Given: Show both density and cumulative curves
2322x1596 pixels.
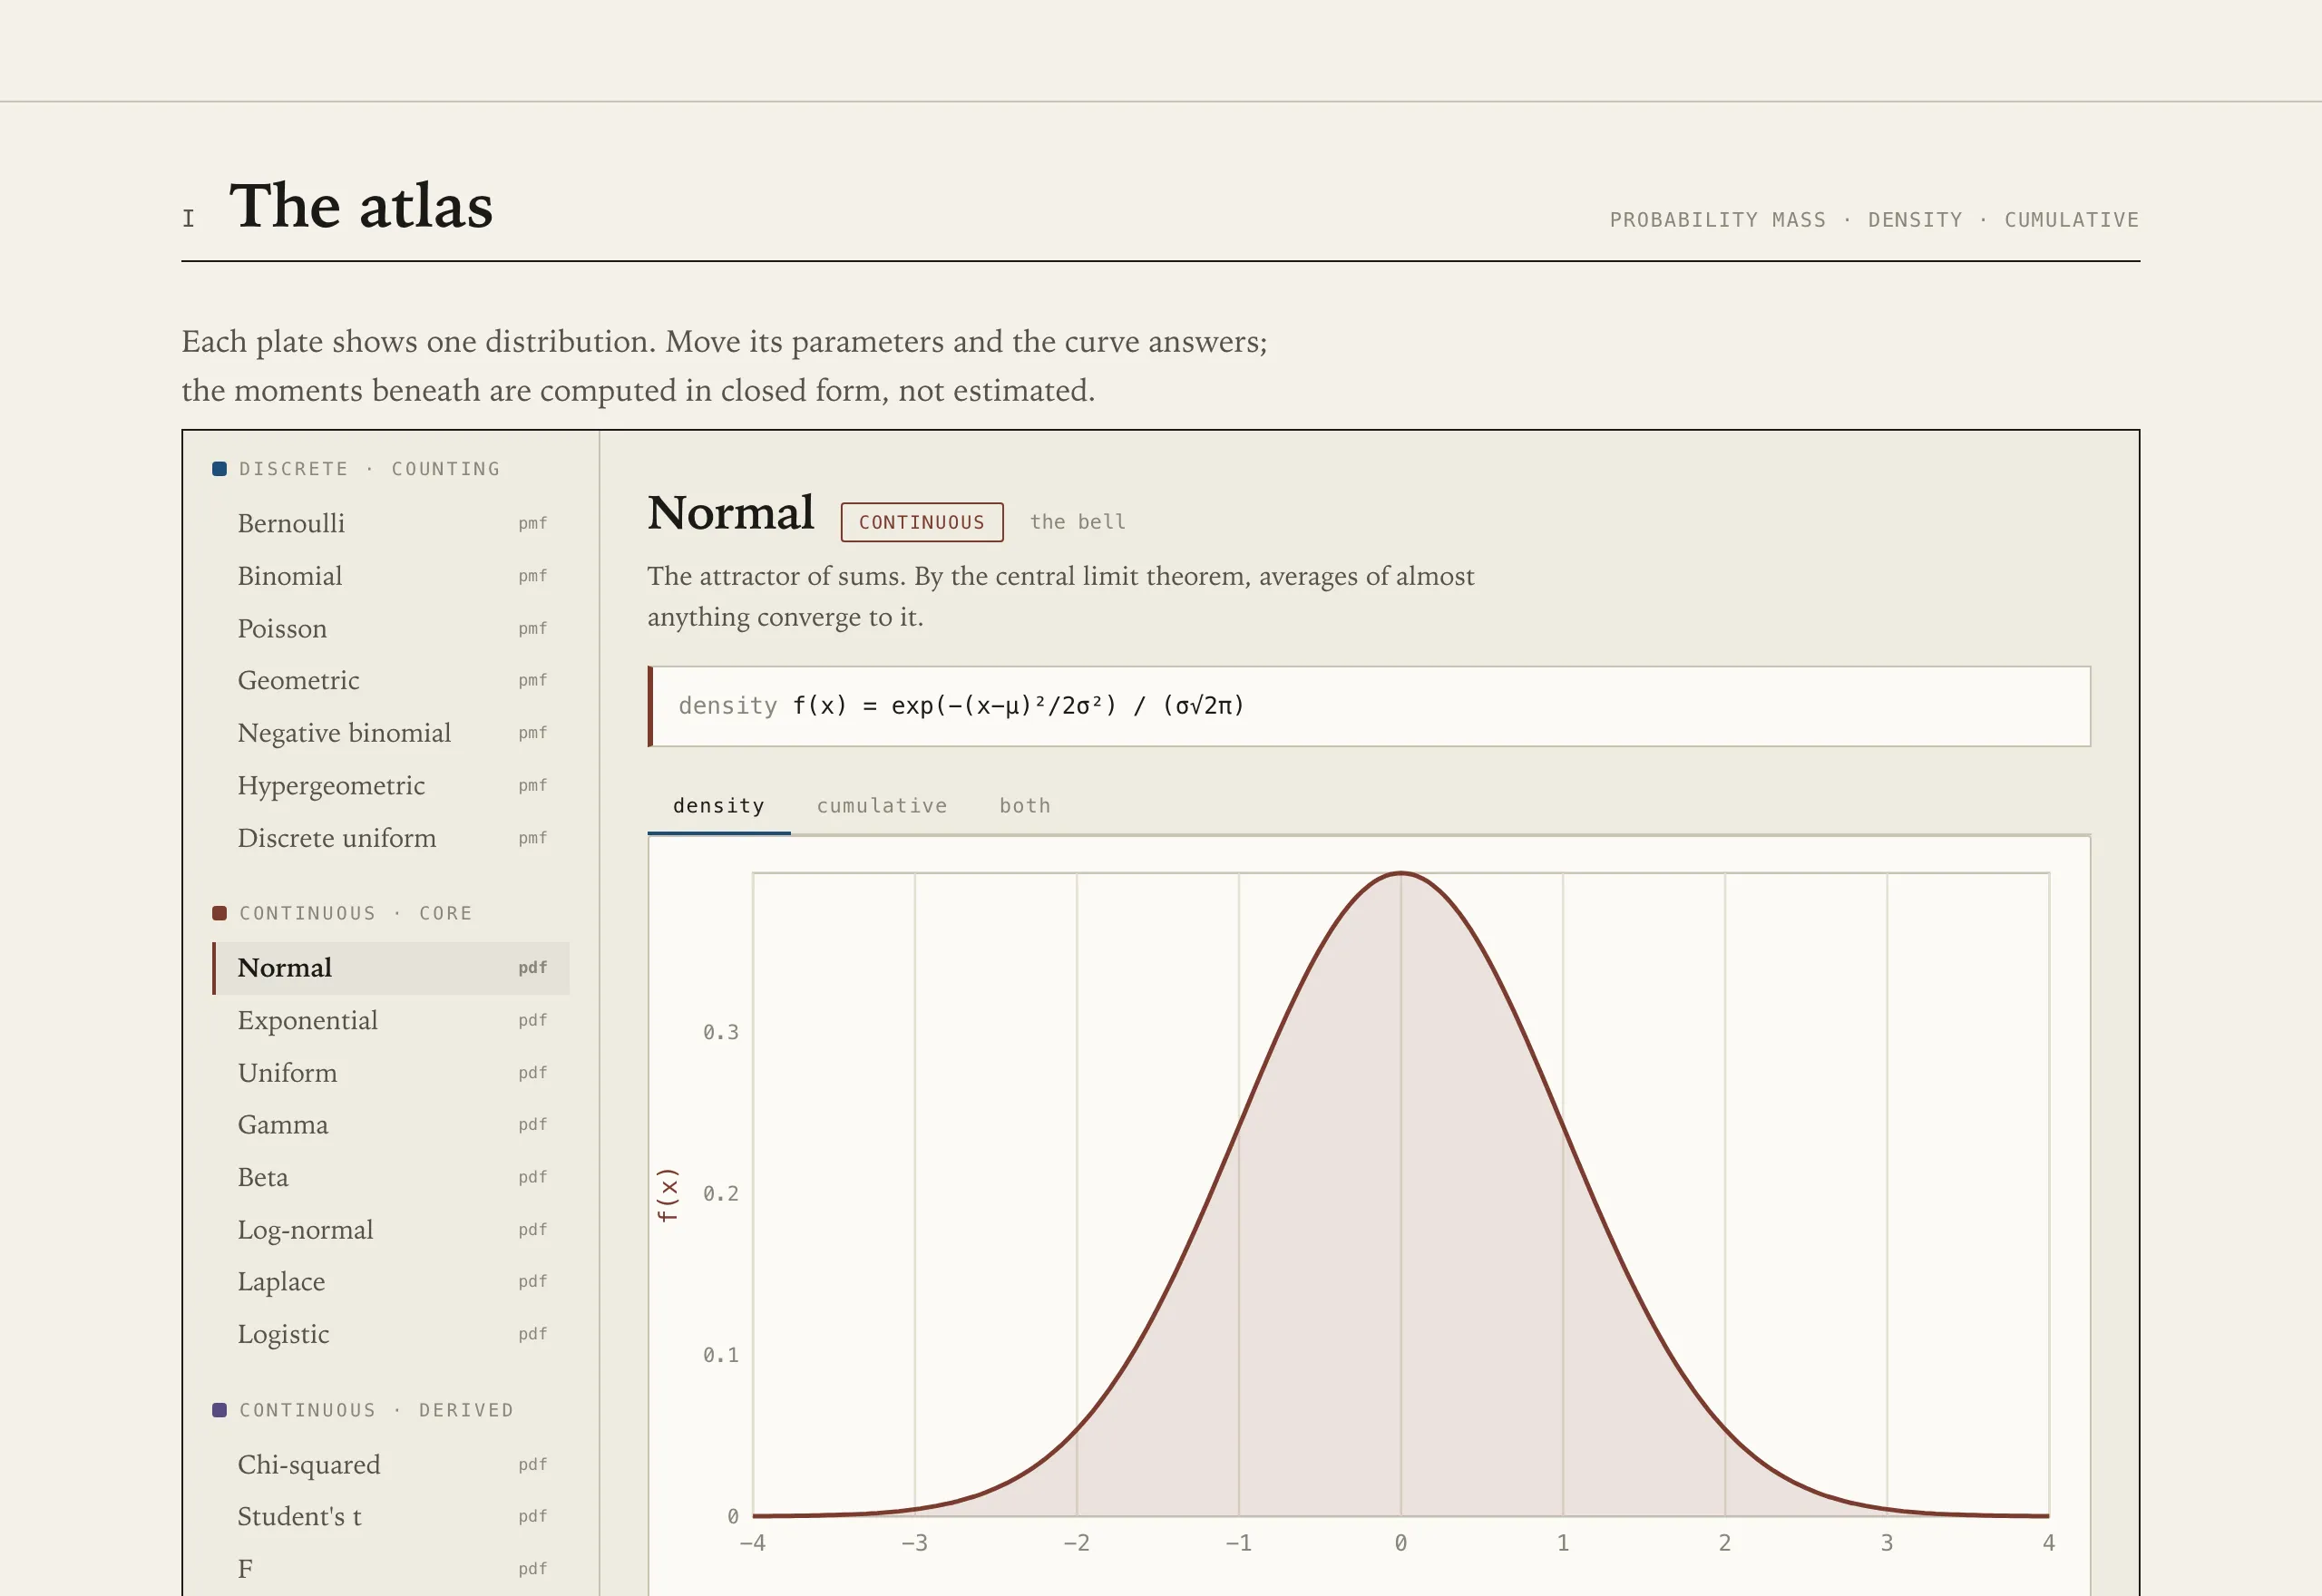Looking at the screenshot, I should (1025, 806).
